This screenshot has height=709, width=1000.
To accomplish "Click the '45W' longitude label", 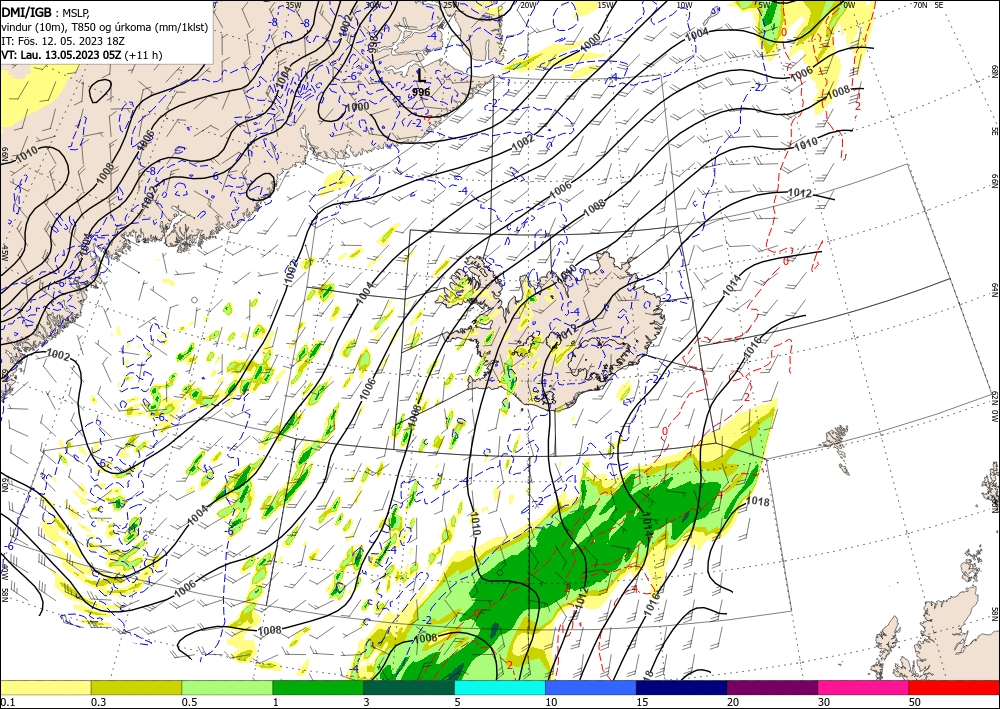I will click(x=4, y=253).
